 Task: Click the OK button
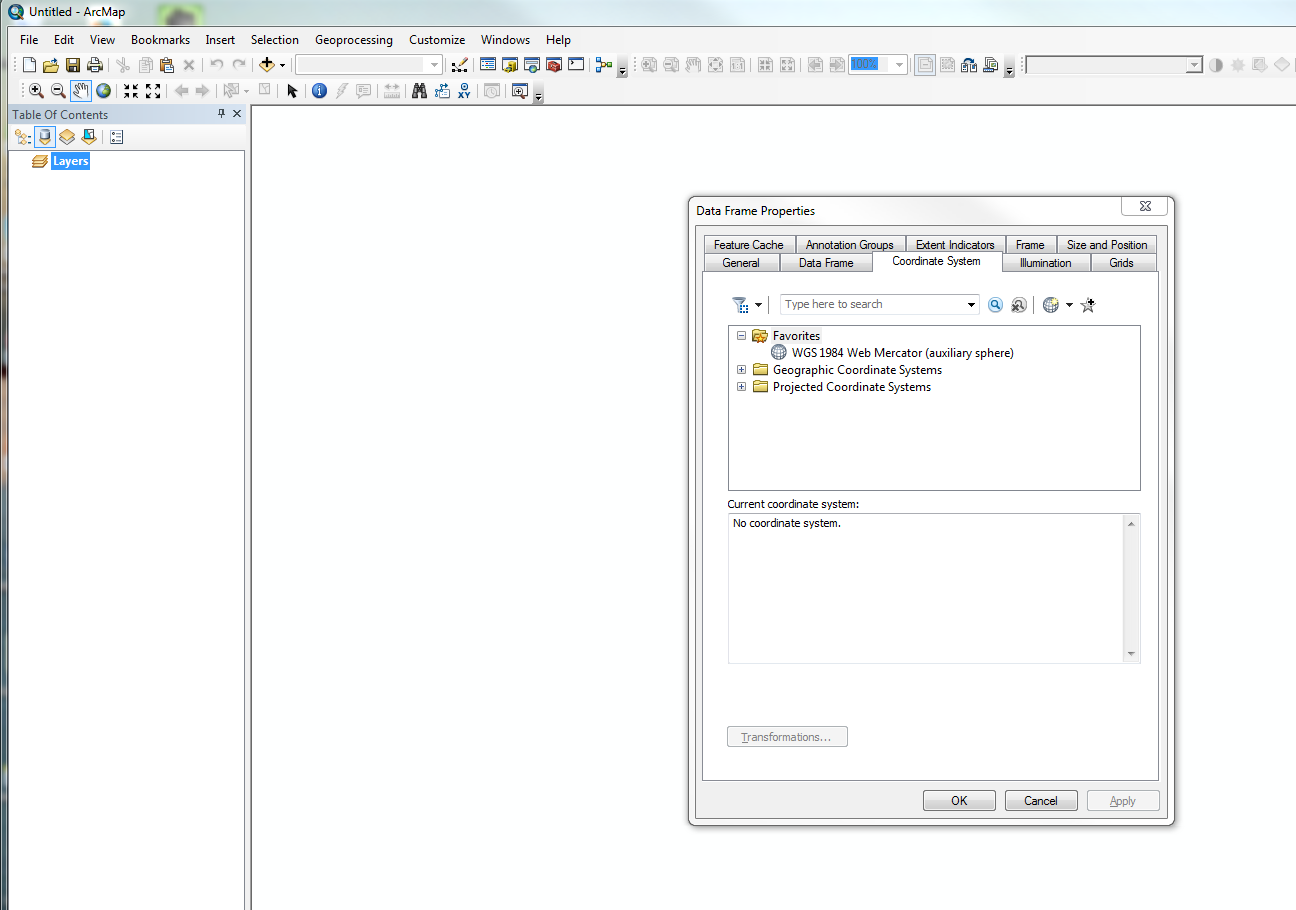(959, 800)
